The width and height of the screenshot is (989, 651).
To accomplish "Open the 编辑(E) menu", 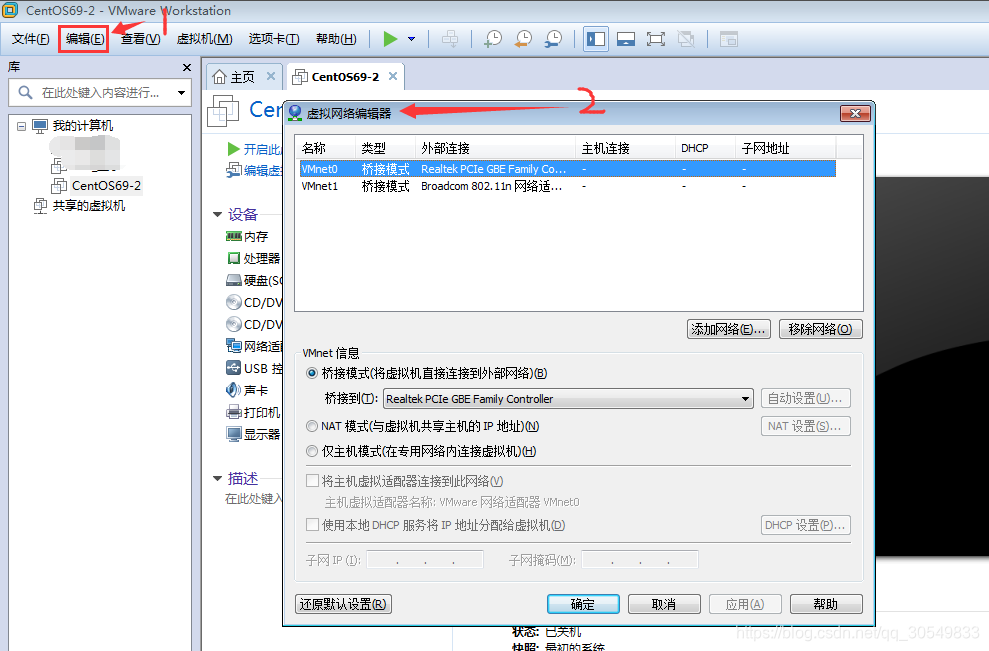I will tap(84, 39).
